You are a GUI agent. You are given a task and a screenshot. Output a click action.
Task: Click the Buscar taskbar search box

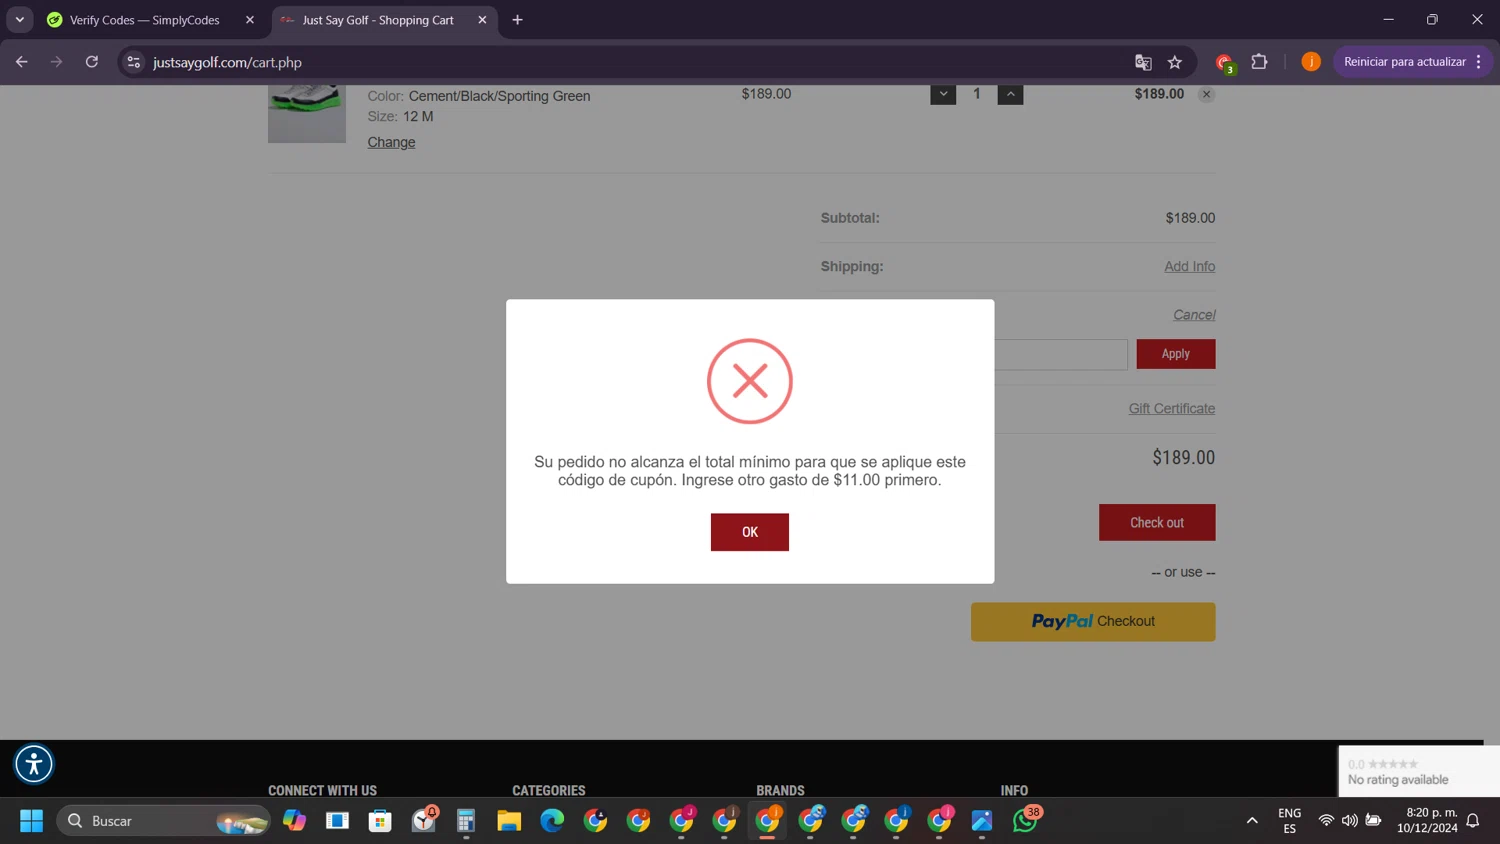(x=163, y=821)
